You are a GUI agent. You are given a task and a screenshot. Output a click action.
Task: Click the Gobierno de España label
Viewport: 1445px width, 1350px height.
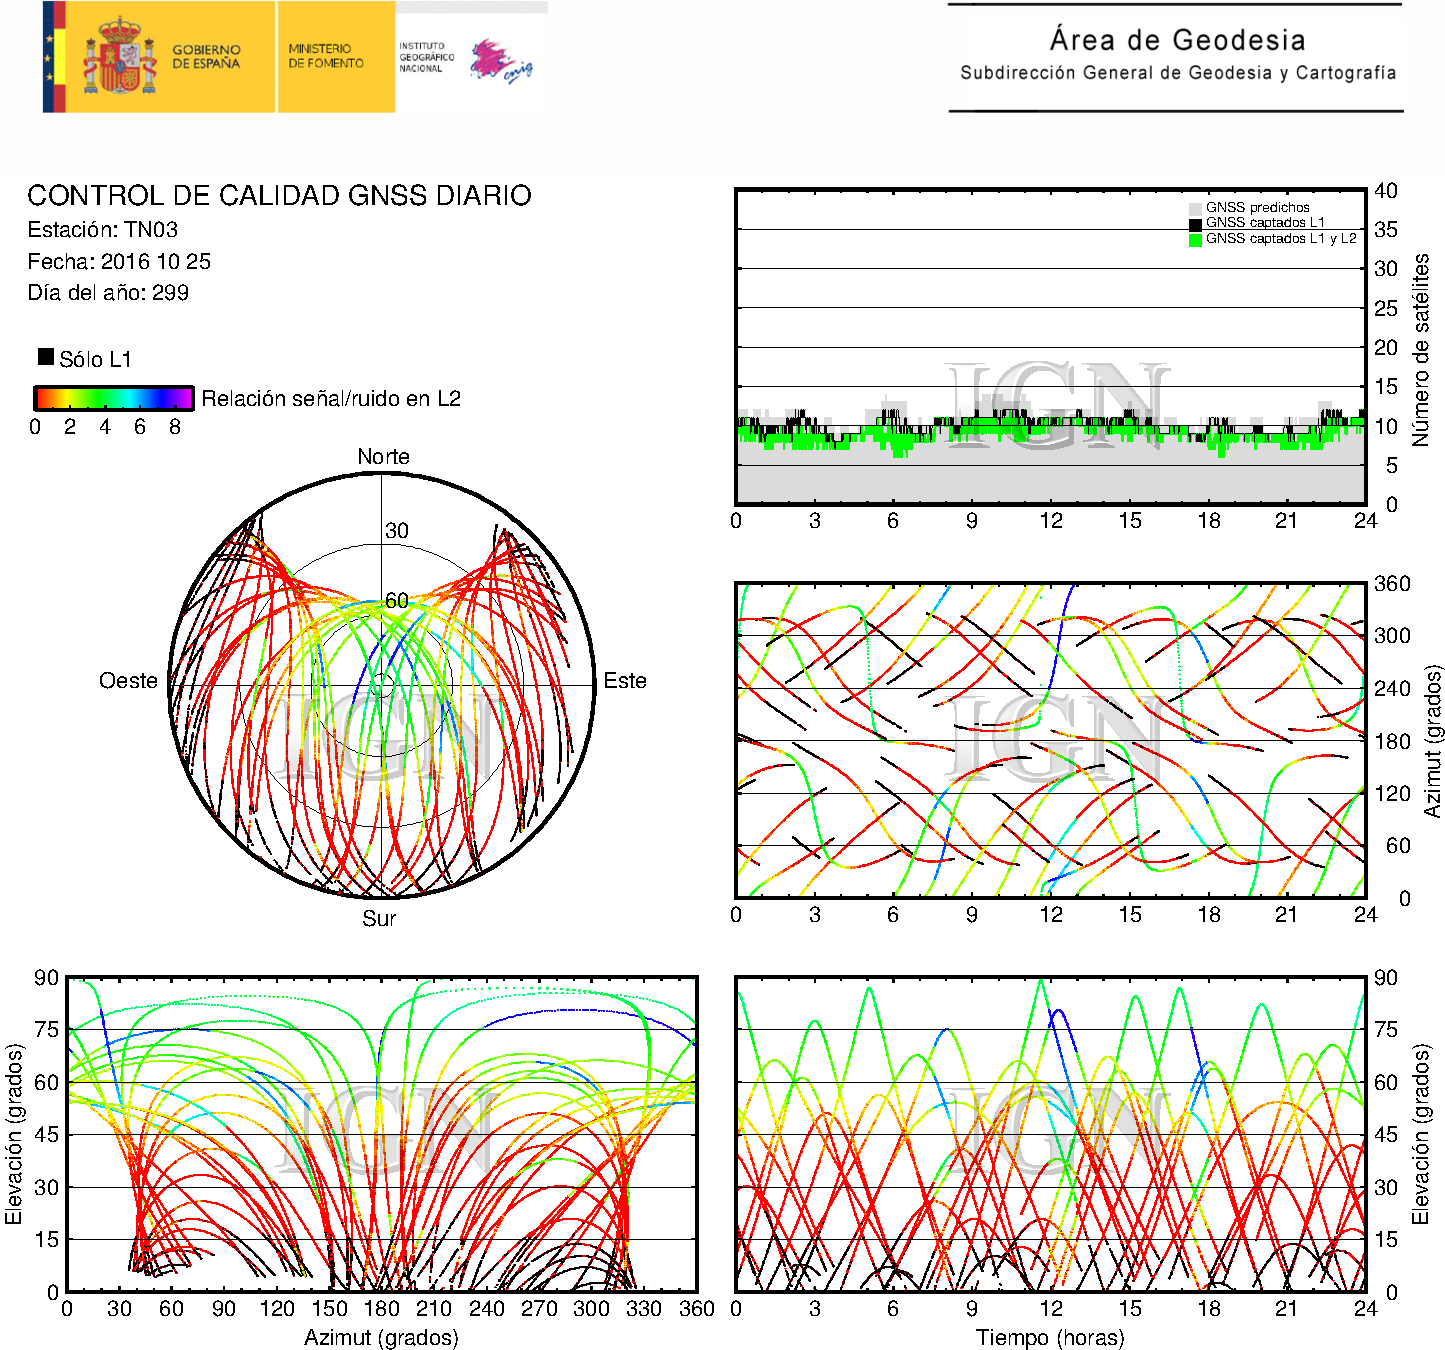pos(206,56)
